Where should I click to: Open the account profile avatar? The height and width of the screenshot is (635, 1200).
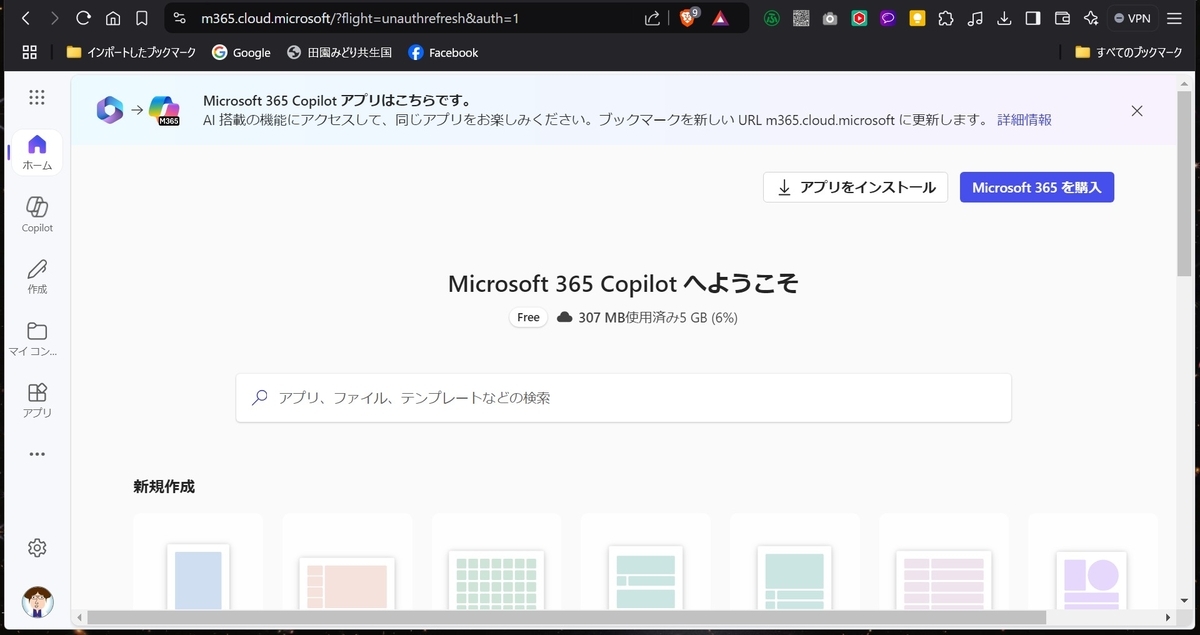coord(37,602)
